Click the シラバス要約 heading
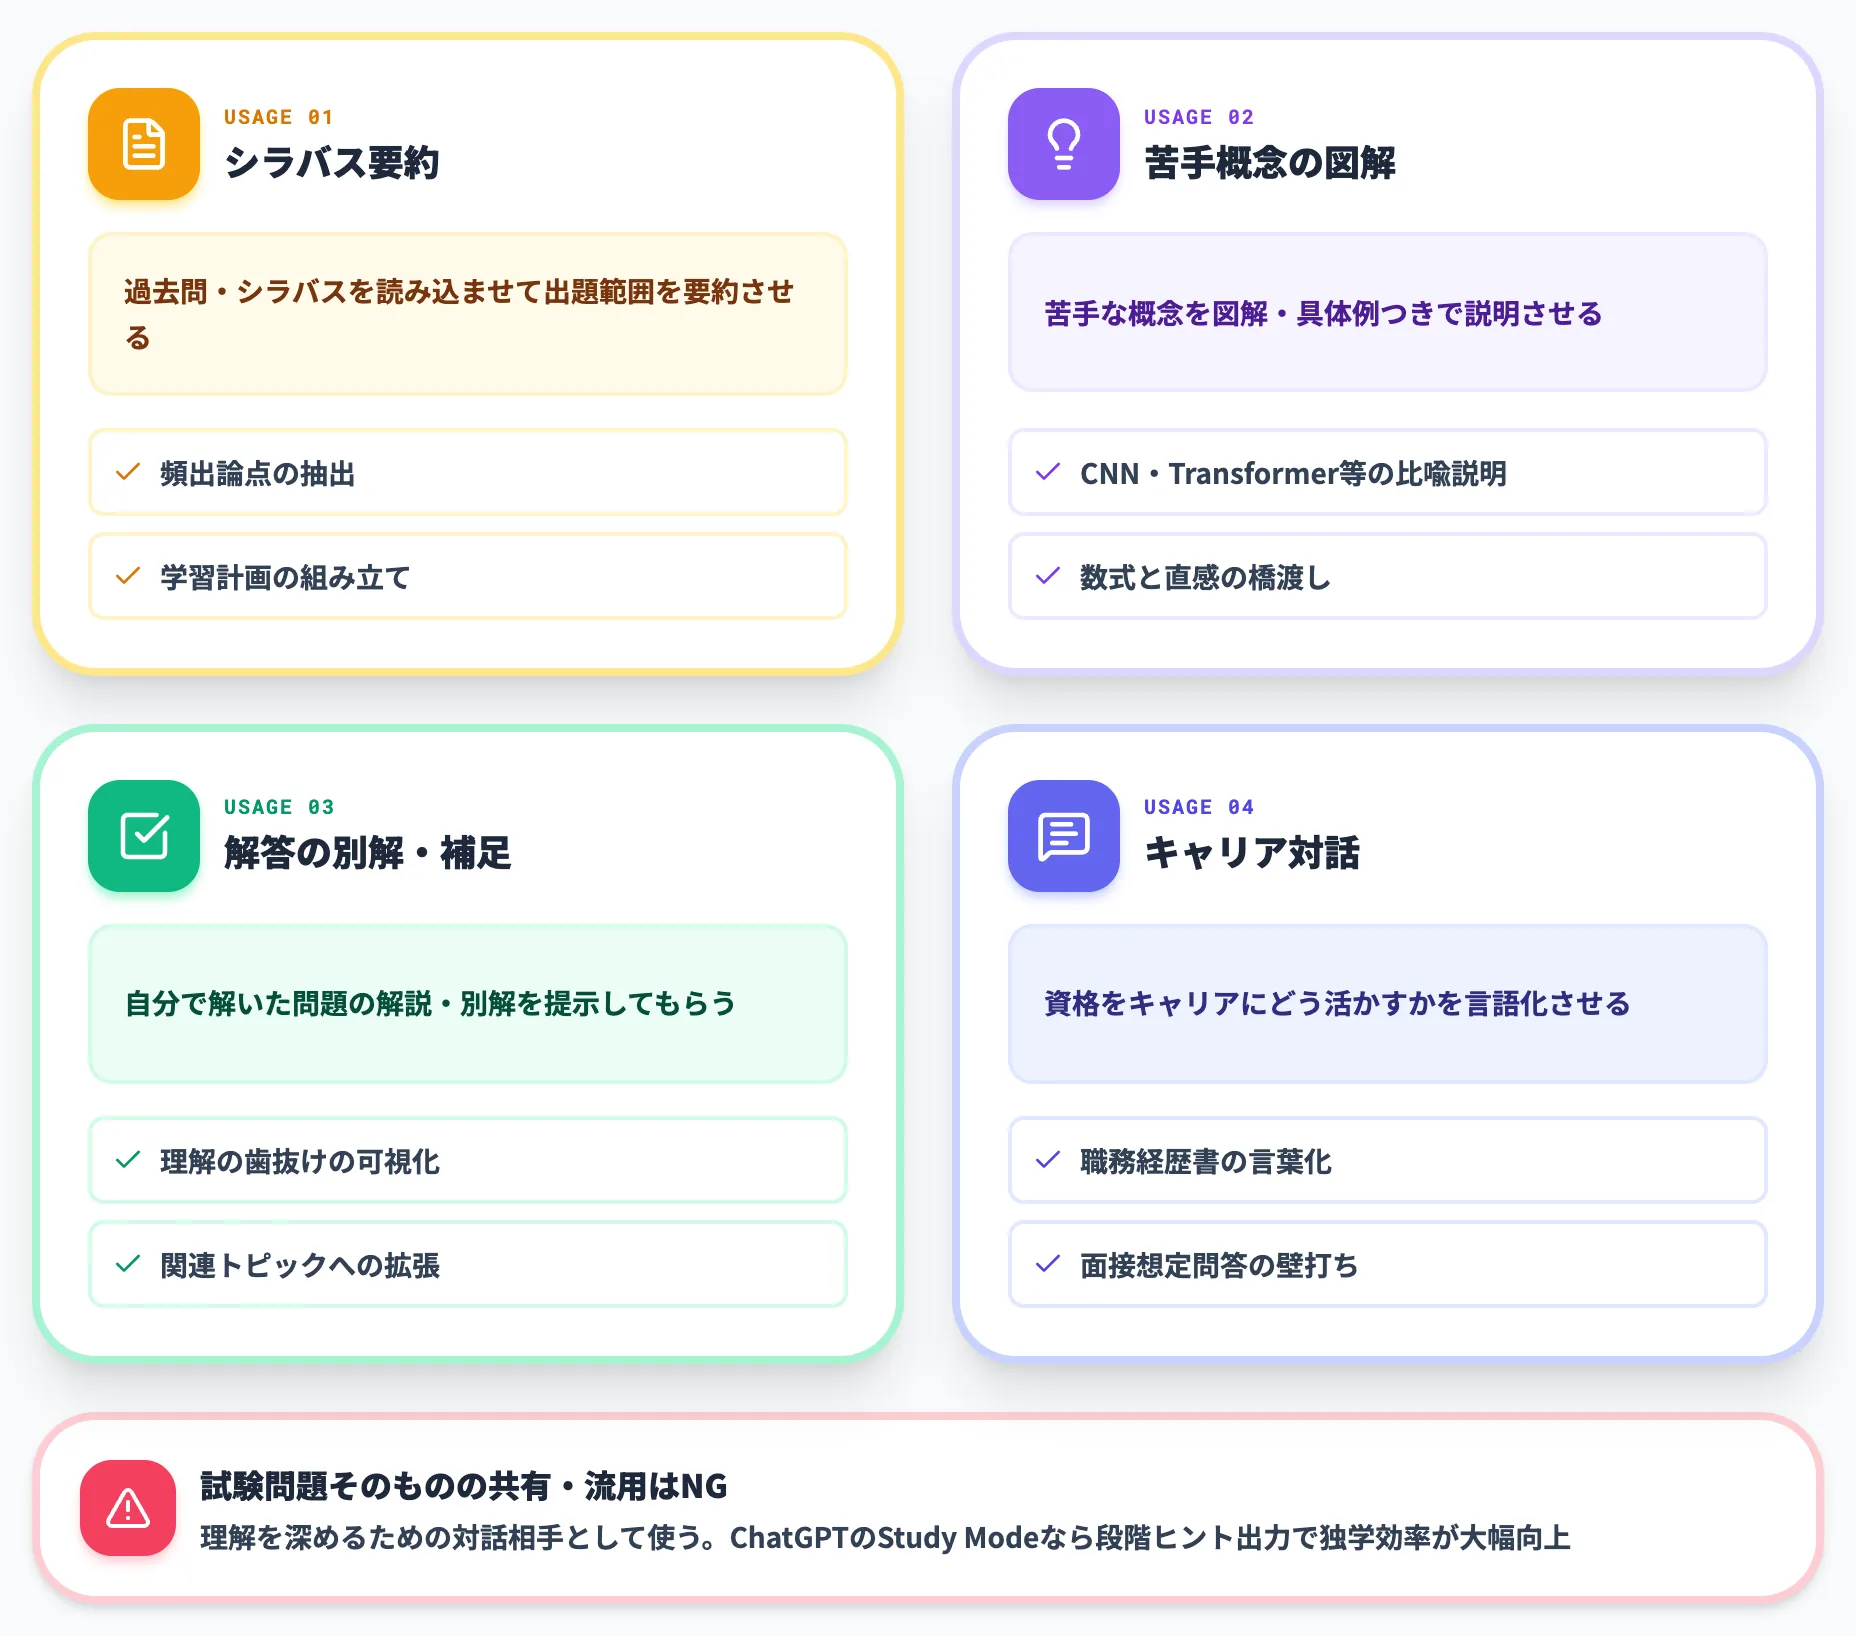Image resolution: width=1856 pixels, height=1636 pixels. click(x=332, y=162)
